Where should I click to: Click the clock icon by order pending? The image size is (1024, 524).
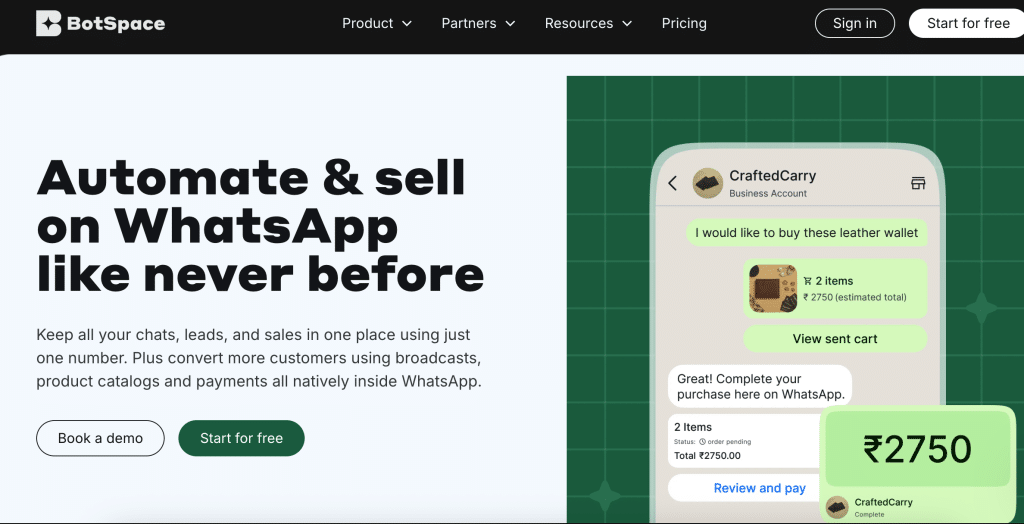point(702,442)
